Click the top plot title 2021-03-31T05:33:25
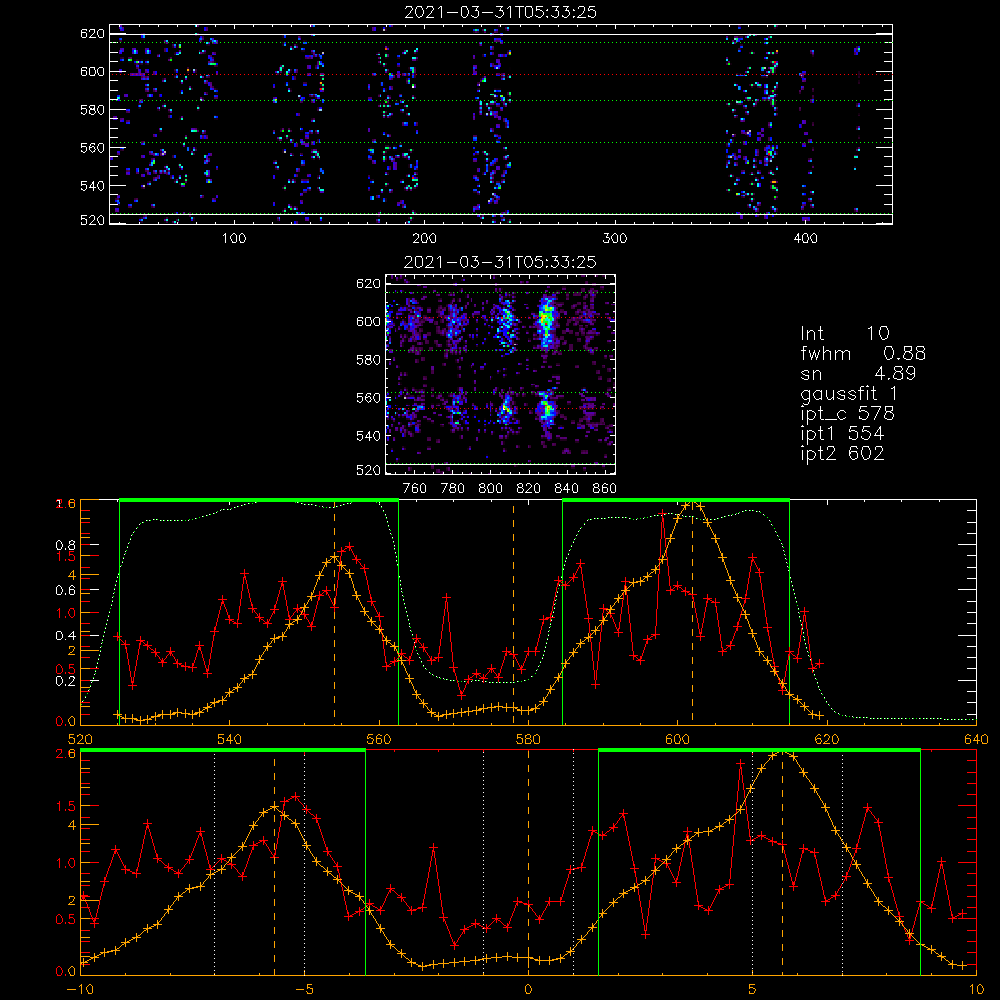The image size is (1000, 1000). coord(500,12)
